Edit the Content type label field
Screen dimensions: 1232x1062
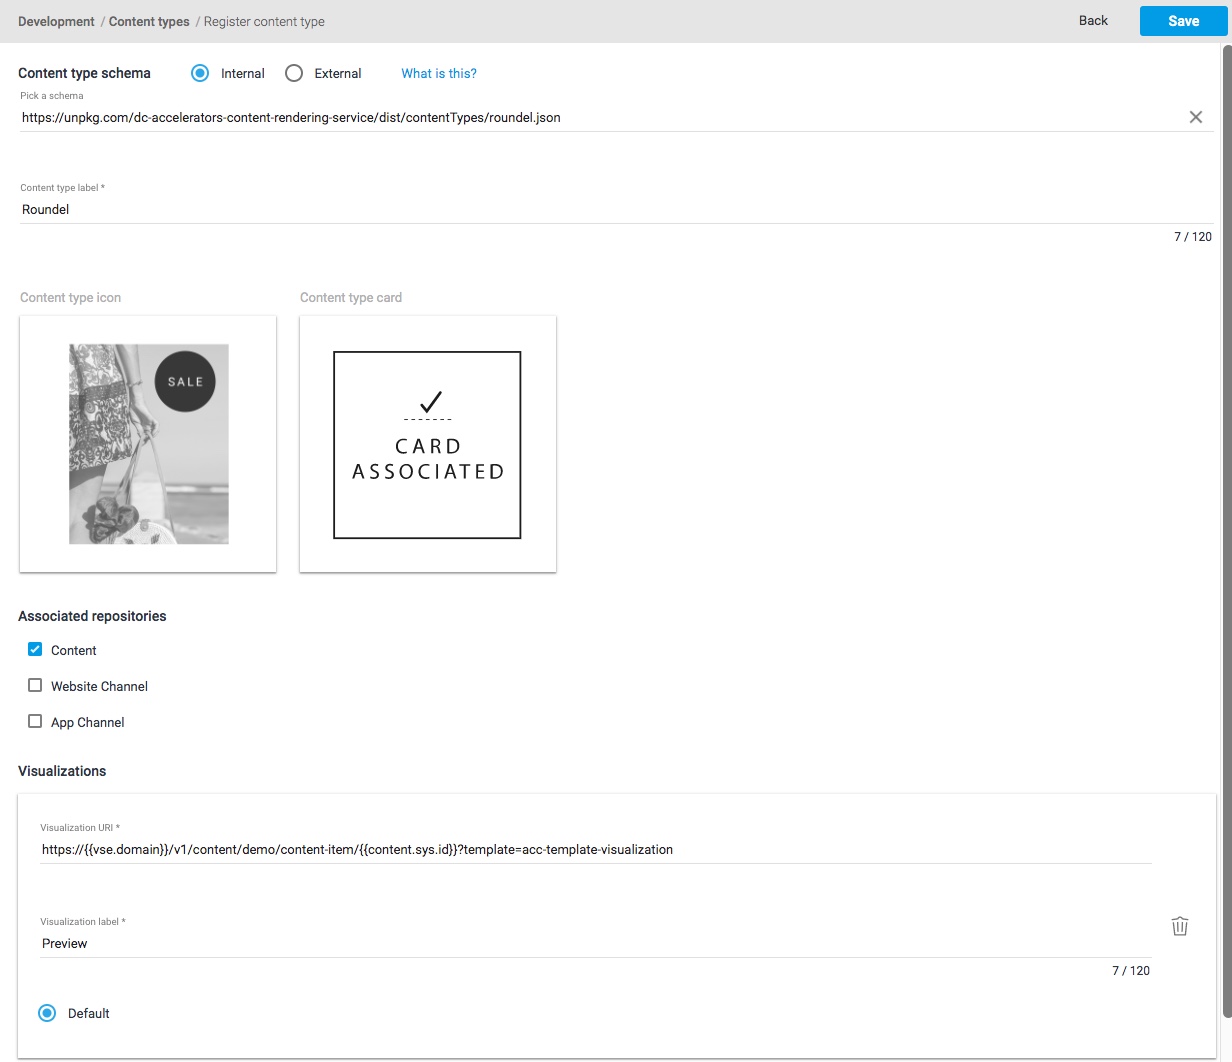(x=600, y=210)
